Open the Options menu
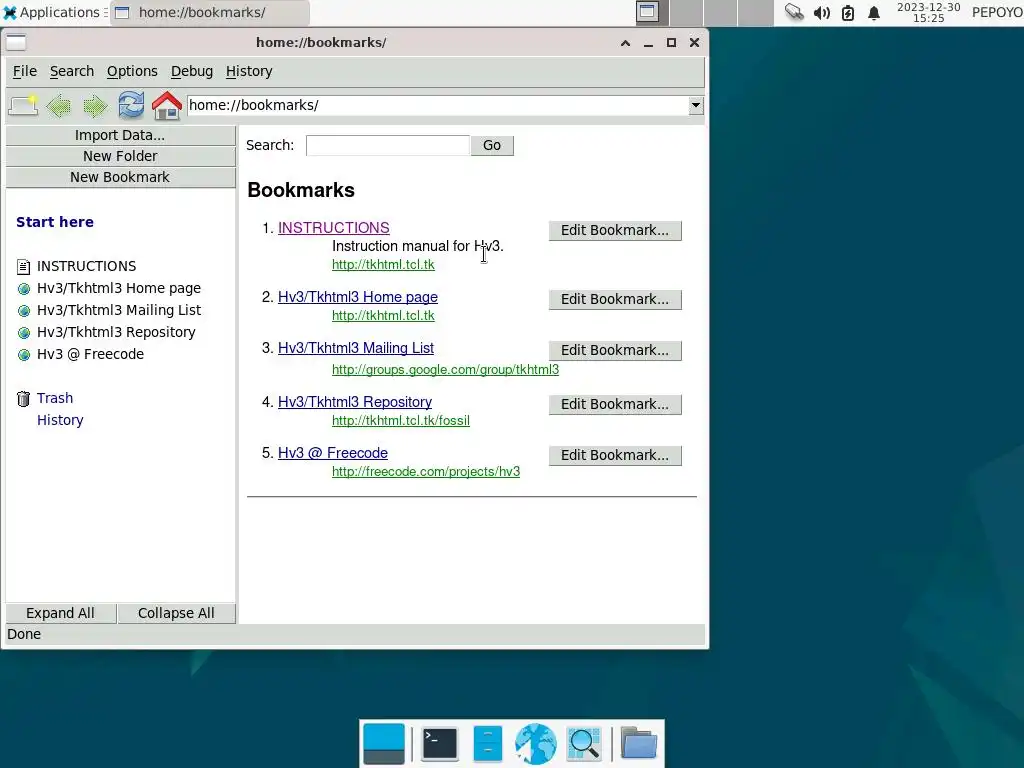This screenshot has width=1024, height=768. click(x=132, y=71)
